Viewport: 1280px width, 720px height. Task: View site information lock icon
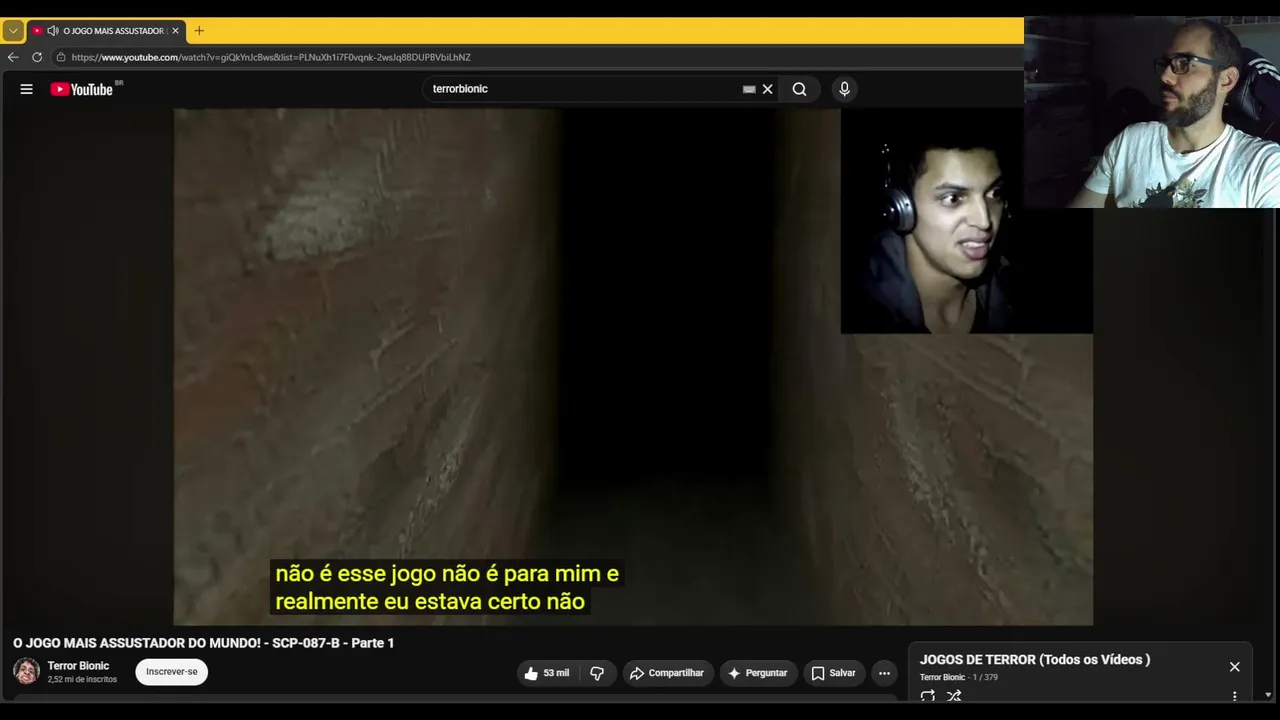coord(61,57)
